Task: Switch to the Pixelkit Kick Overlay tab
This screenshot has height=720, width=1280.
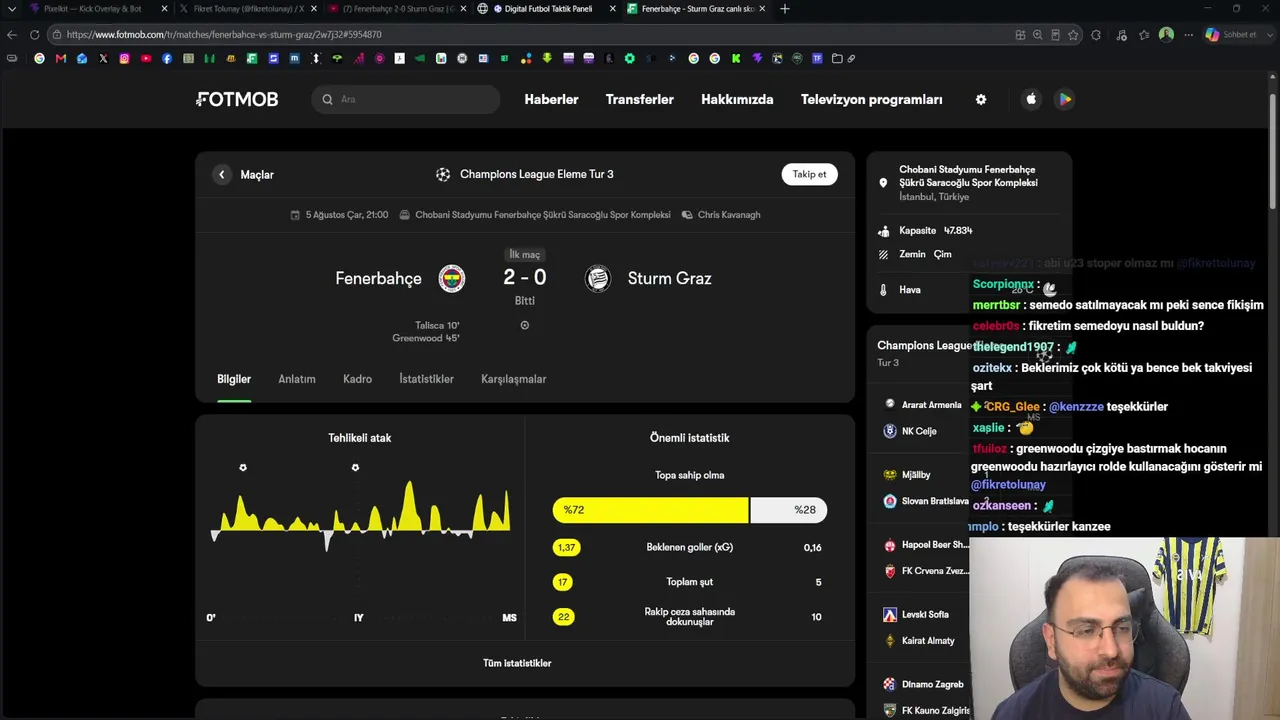Action: click(x=98, y=9)
